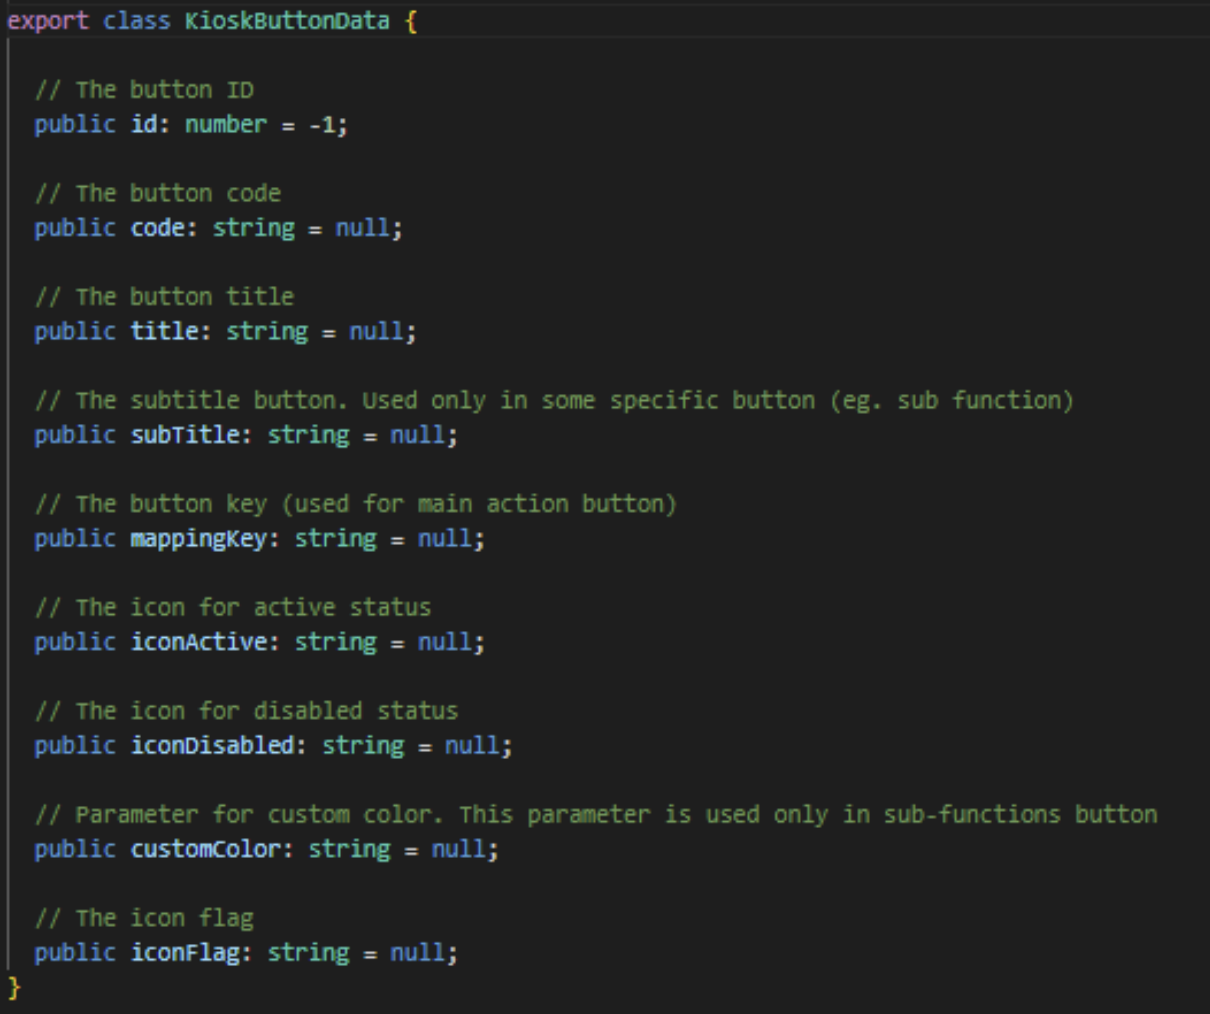This screenshot has height=1014, width=1210.
Task: Click the comment 'The icon for disabled status'
Action: click(x=246, y=711)
